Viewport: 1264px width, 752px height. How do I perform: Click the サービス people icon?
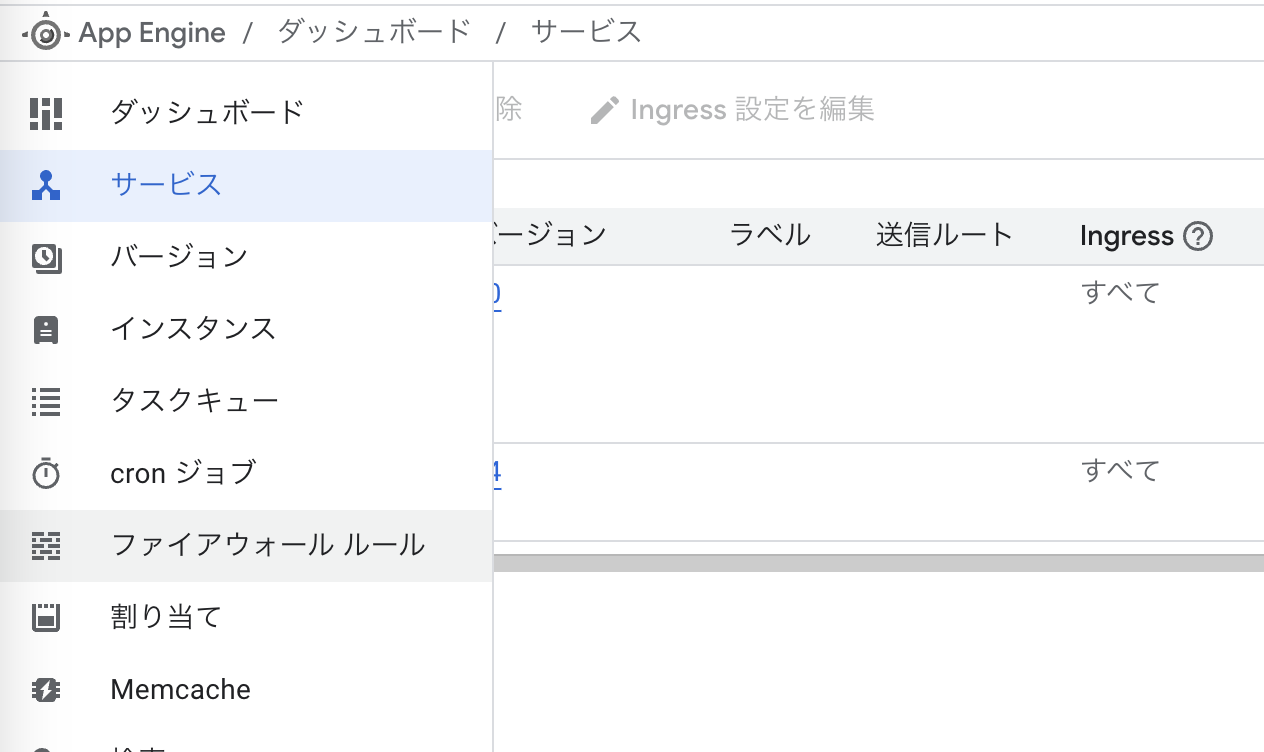[46, 184]
